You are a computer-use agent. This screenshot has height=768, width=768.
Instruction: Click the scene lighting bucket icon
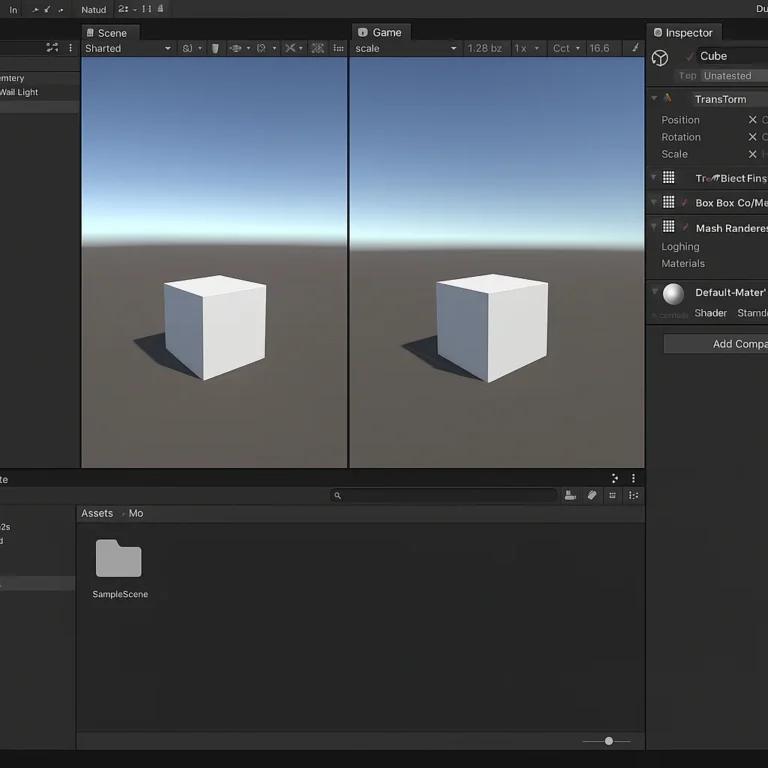coord(215,48)
